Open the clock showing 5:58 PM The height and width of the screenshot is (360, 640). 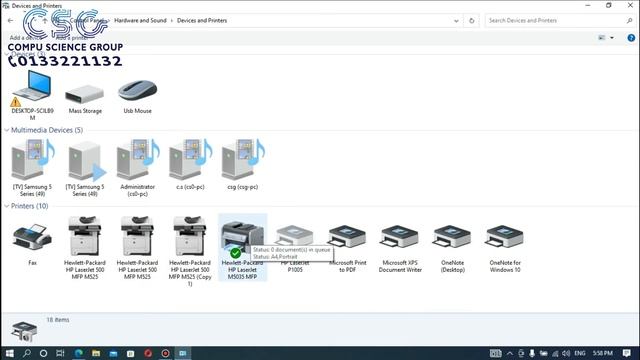click(x=603, y=353)
